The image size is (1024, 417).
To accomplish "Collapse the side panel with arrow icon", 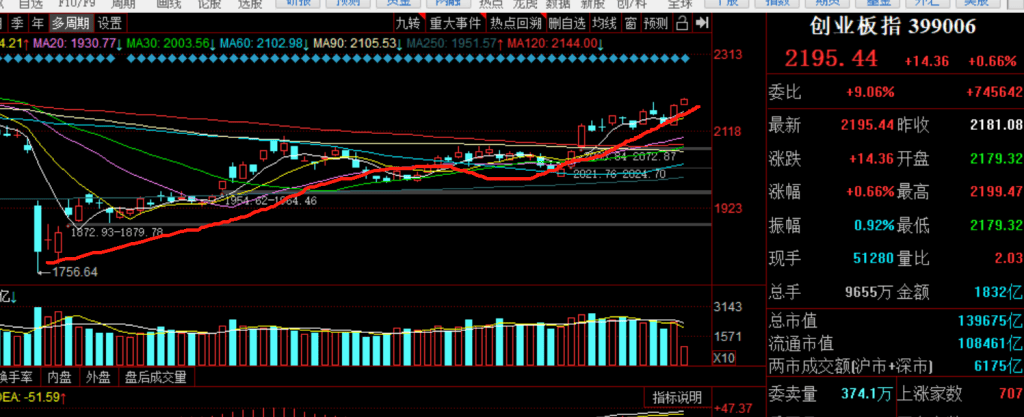I will point(702,24).
